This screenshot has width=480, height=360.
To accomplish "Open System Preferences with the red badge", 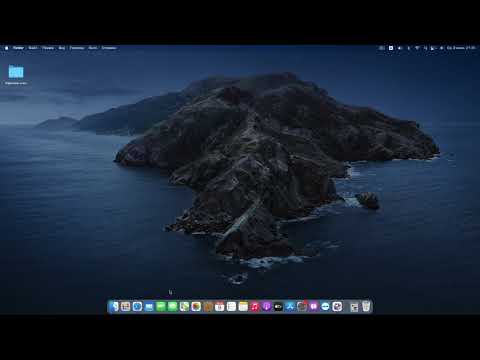I will (302, 306).
